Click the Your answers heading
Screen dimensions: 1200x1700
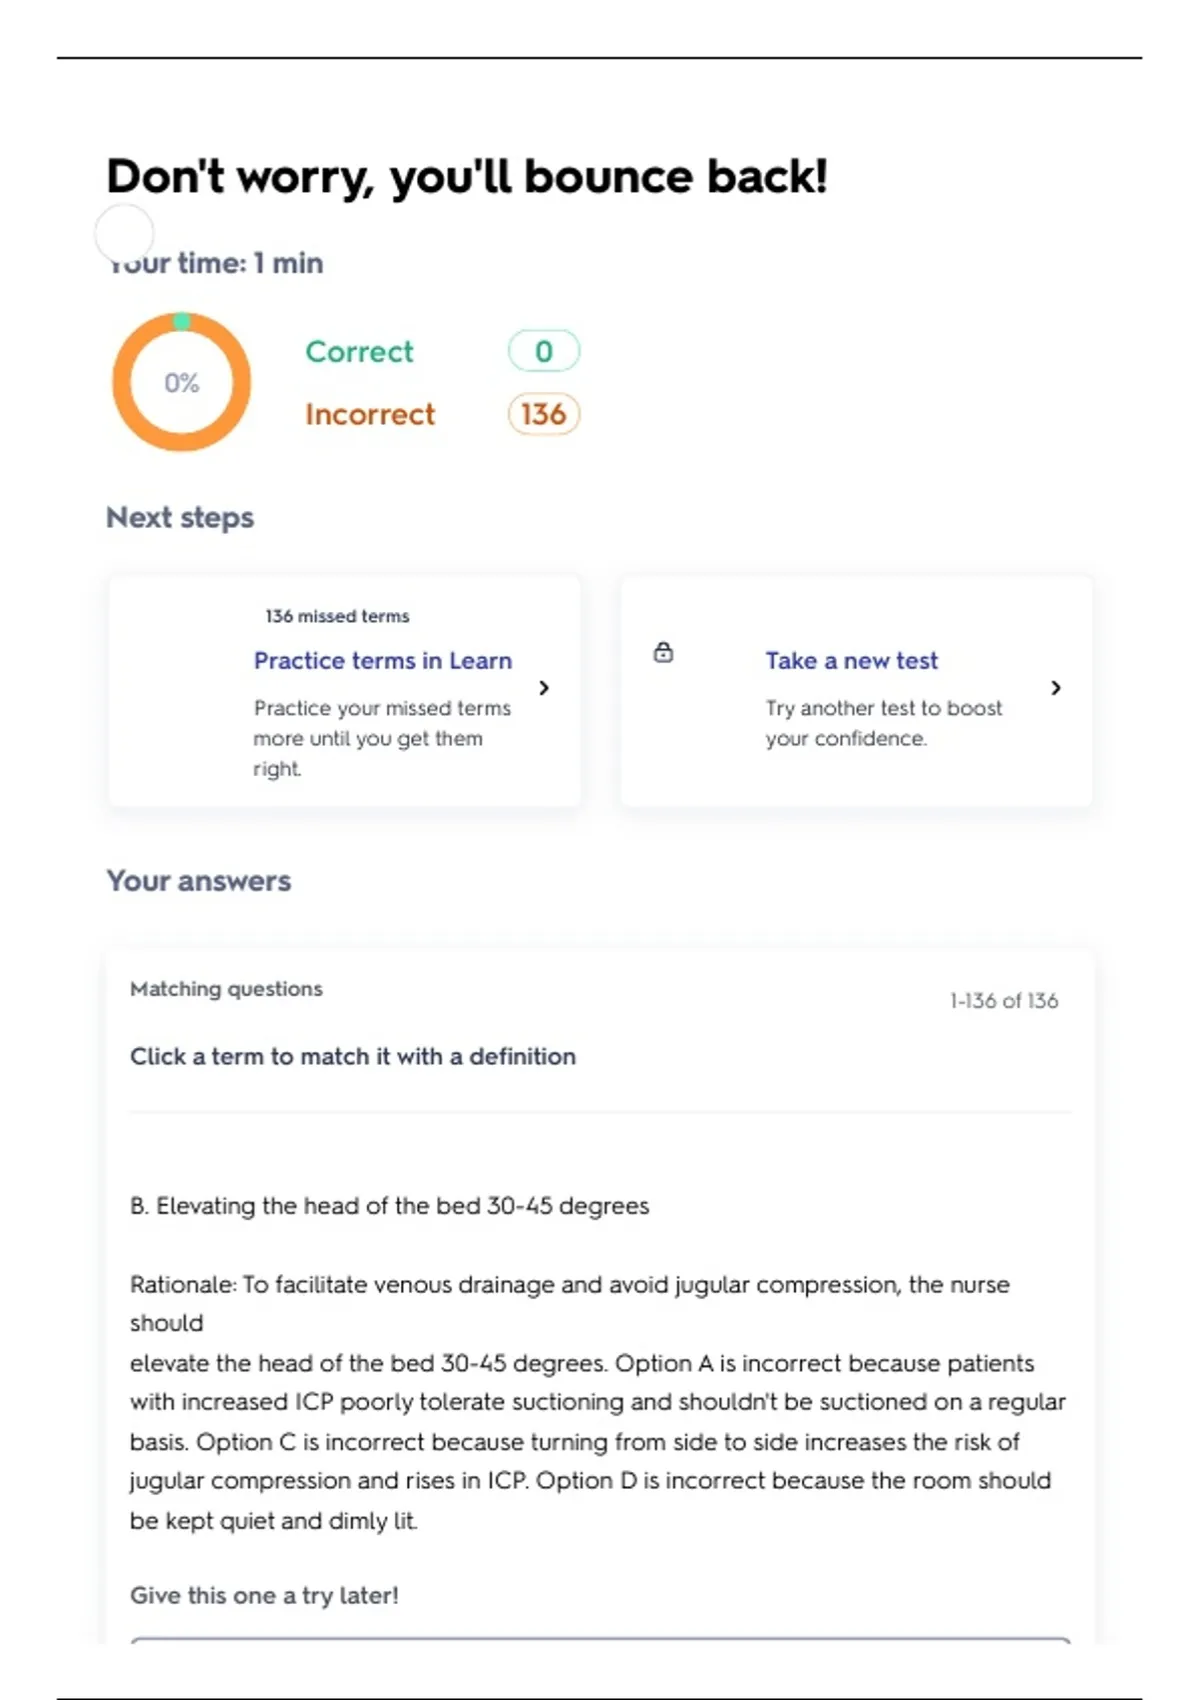click(199, 881)
